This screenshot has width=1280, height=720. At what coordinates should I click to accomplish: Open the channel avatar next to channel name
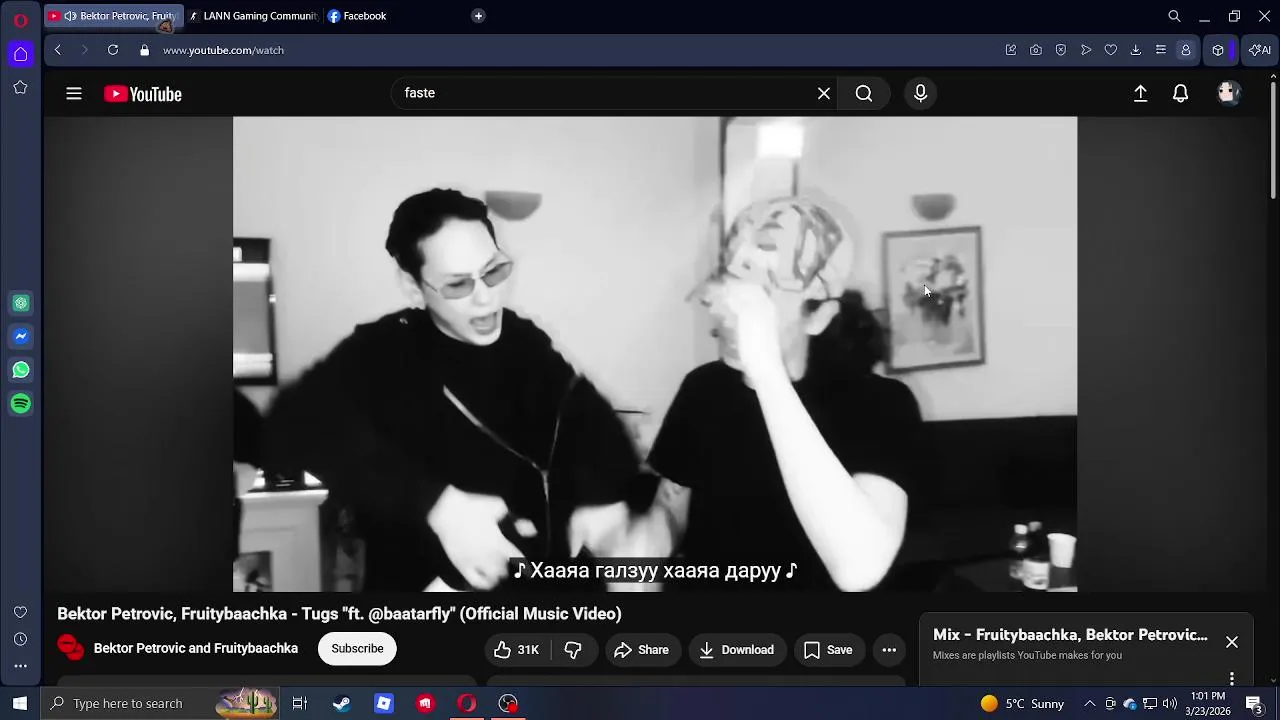(71, 648)
